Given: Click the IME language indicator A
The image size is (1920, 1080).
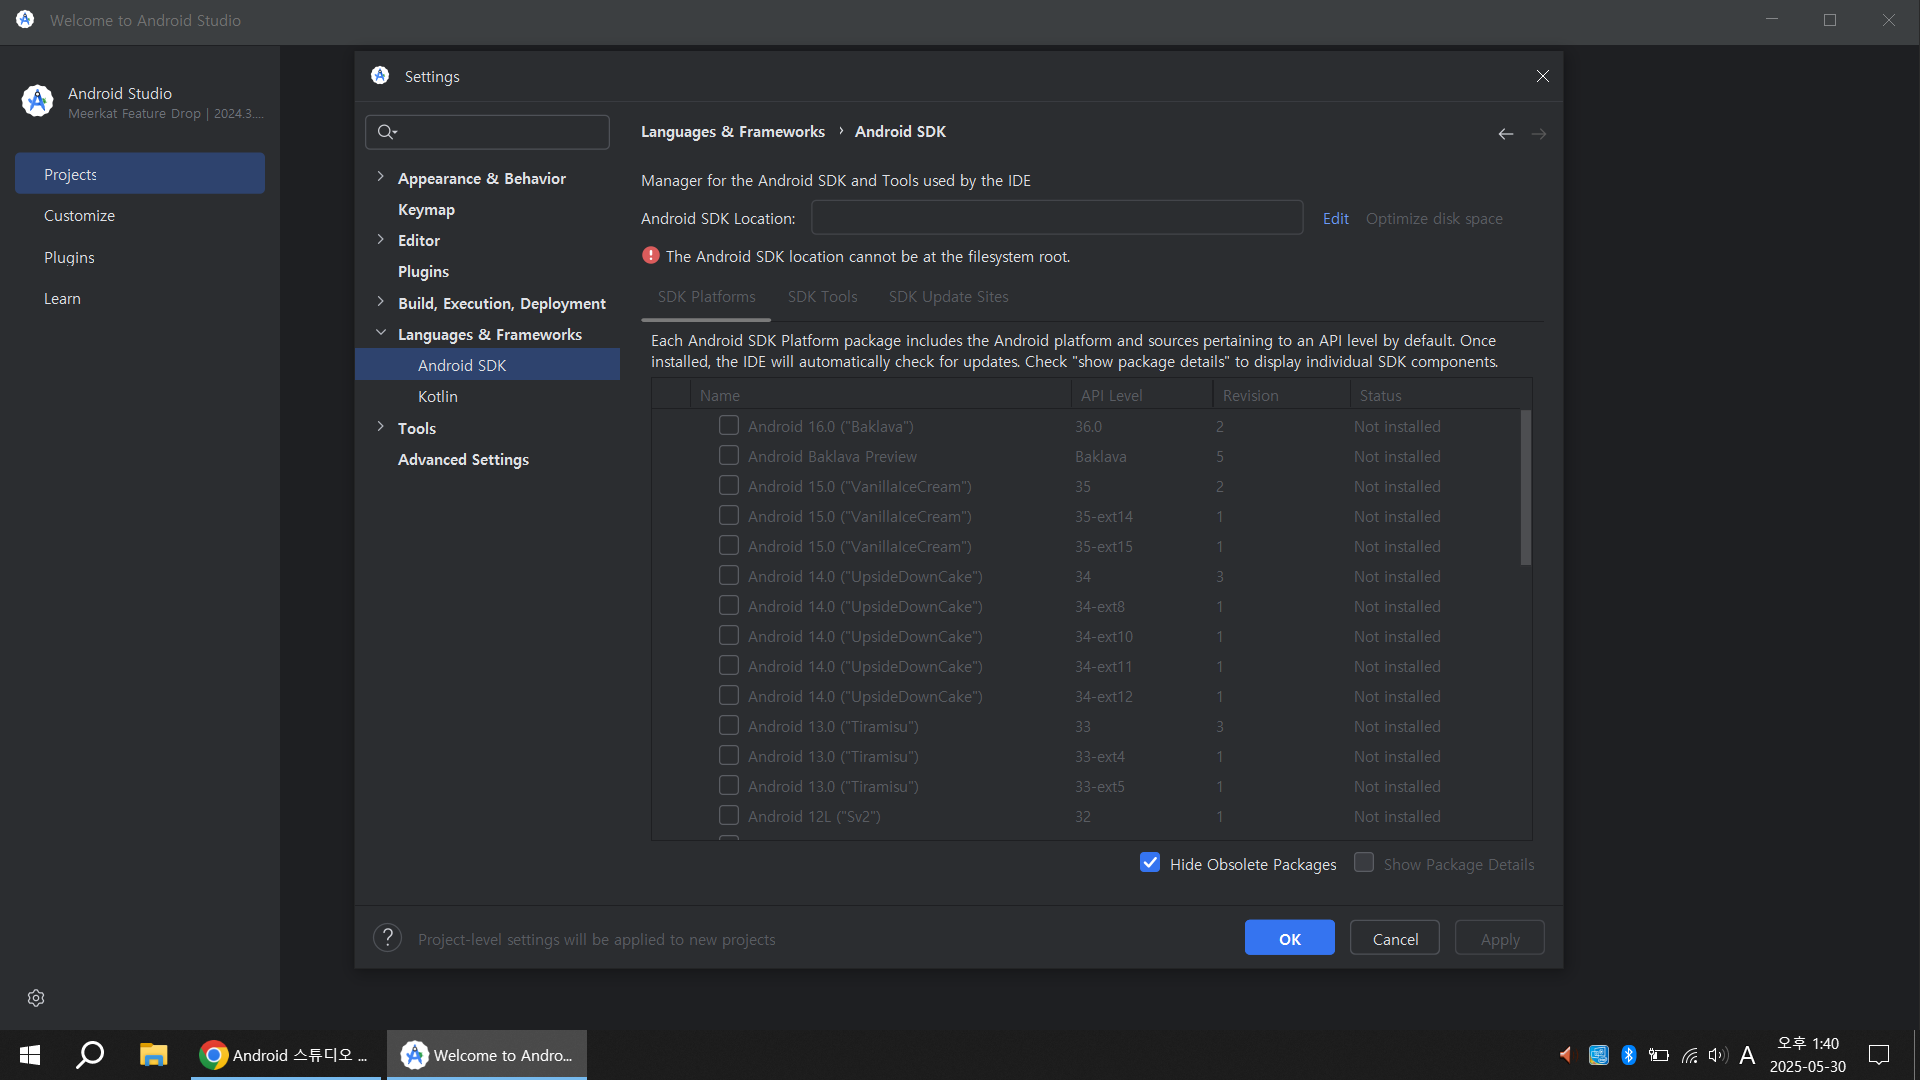Looking at the screenshot, I should 1747,1055.
